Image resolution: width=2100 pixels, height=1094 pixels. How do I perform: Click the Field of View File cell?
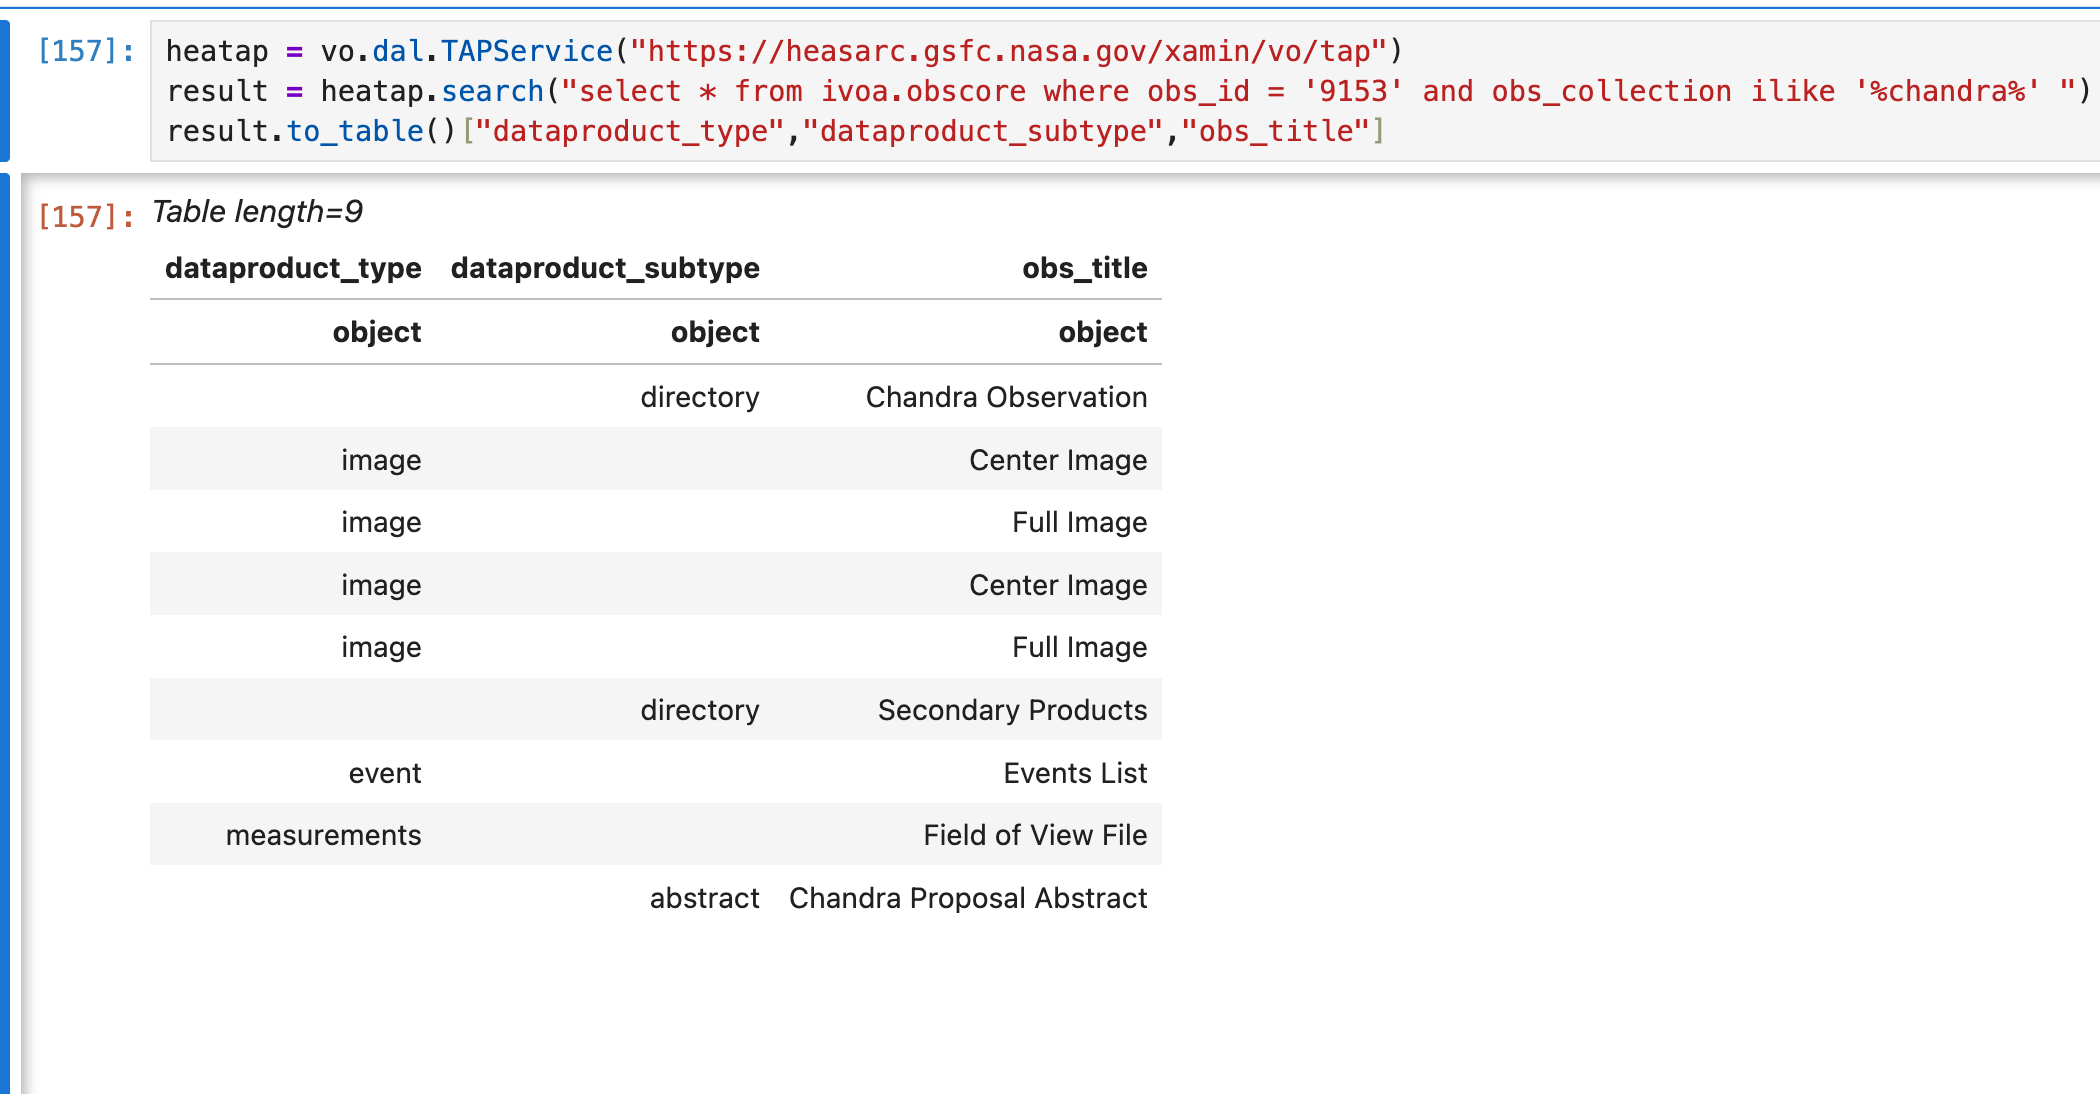point(1035,835)
